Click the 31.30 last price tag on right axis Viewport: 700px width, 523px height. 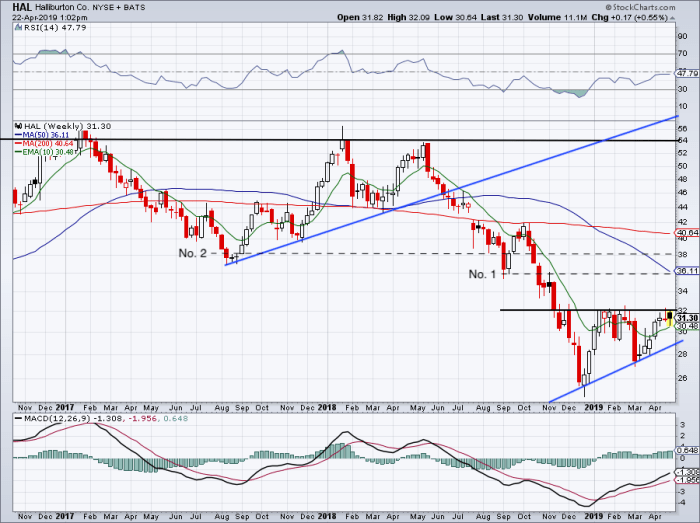[687, 318]
